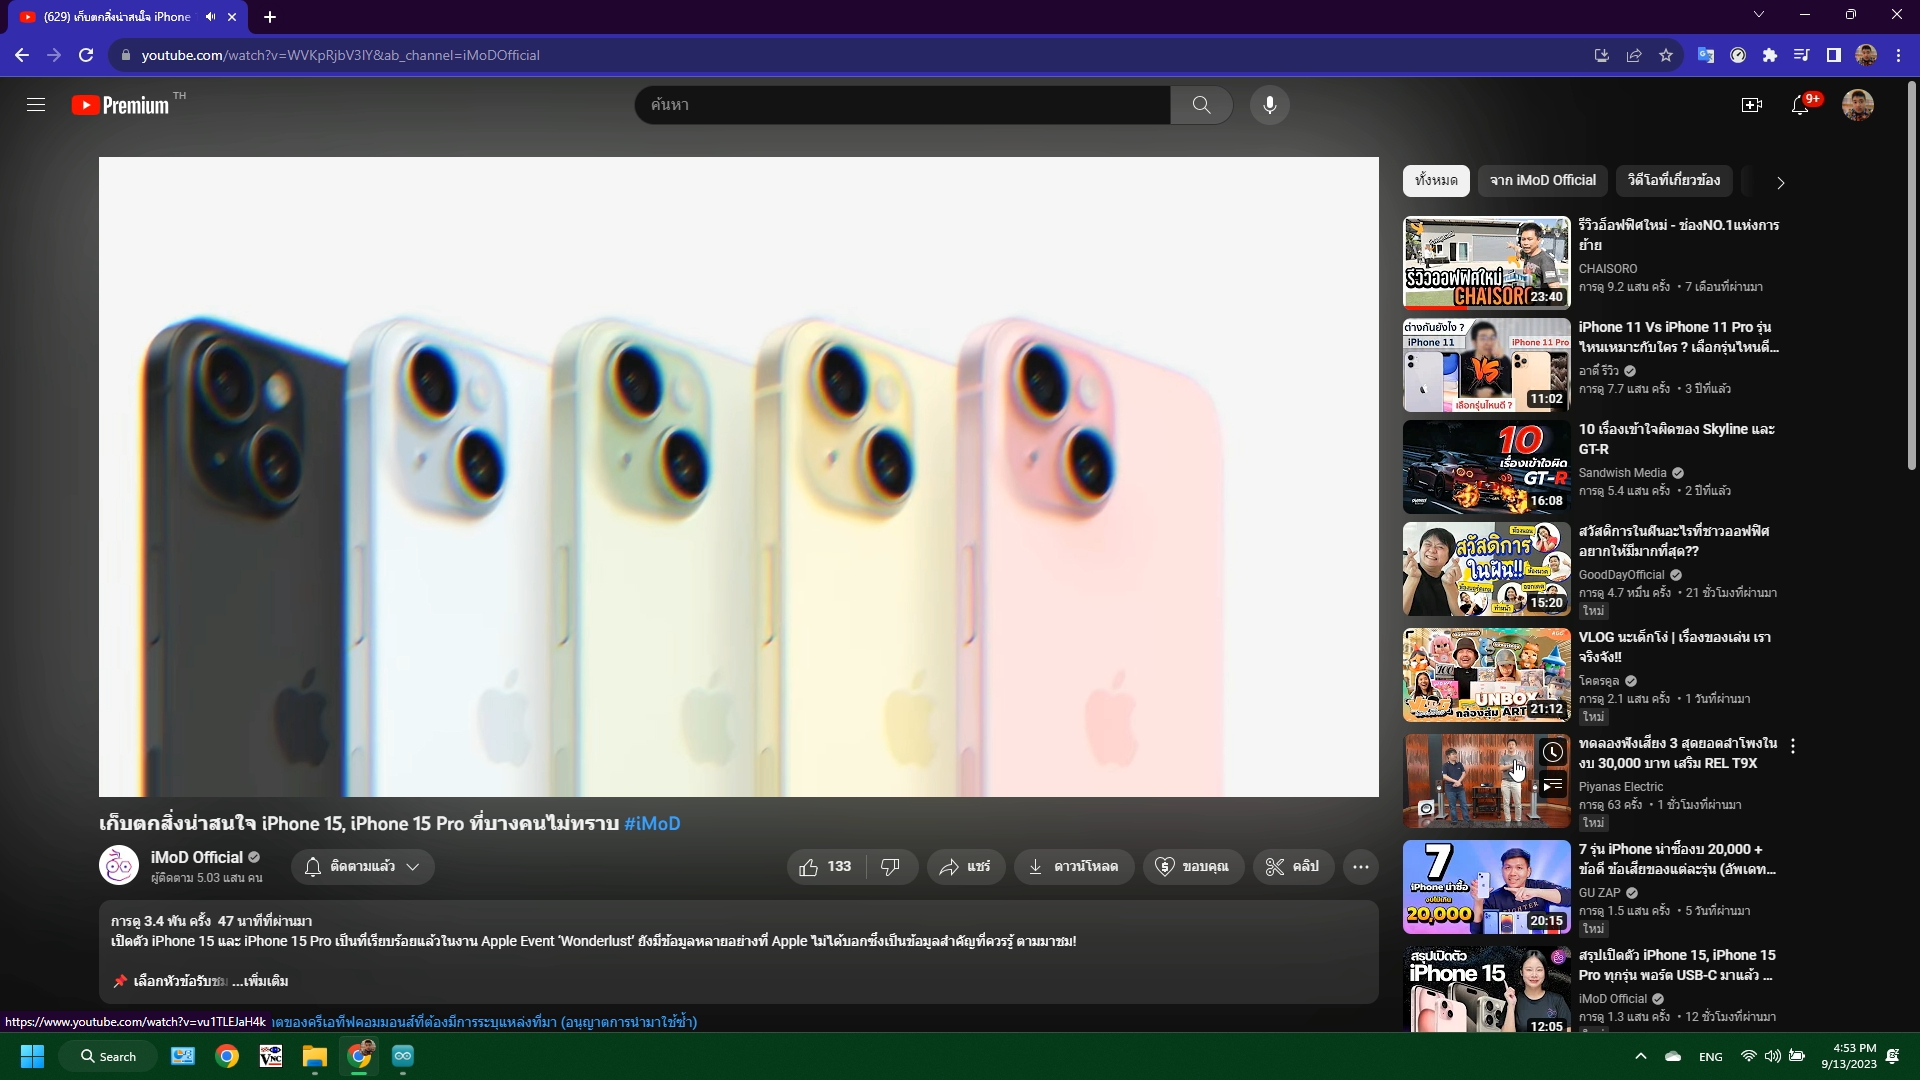Select the ทั้งหมด filter chip

tap(1436, 181)
